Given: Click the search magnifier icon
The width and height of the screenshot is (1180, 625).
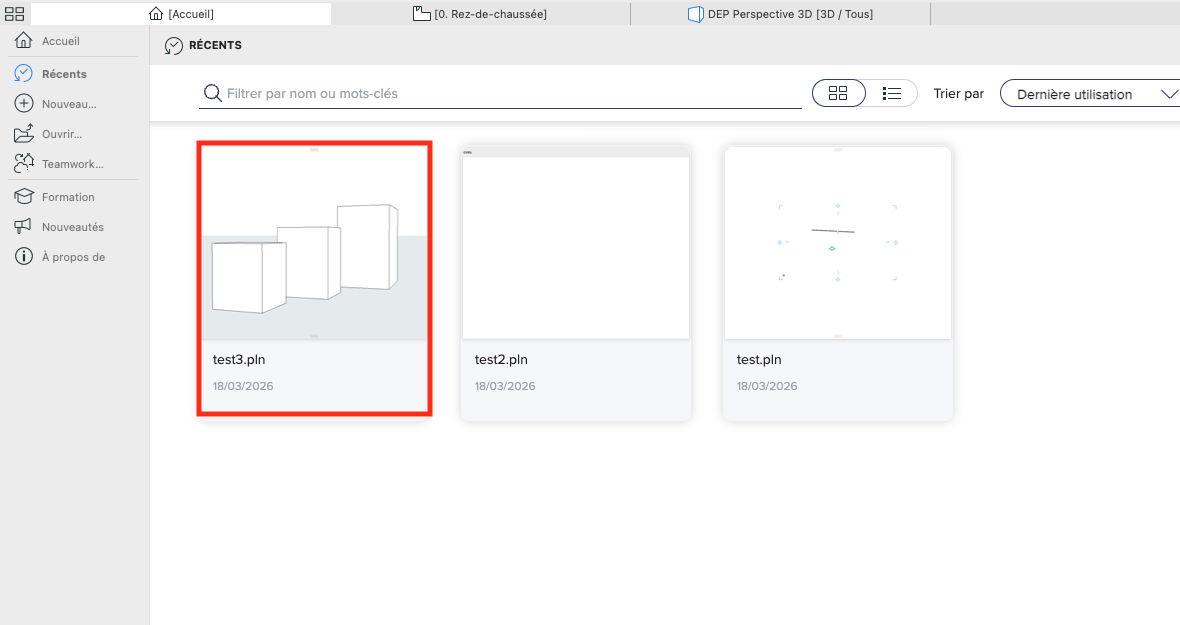Looking at the screenshot, I should pos(213,93).
